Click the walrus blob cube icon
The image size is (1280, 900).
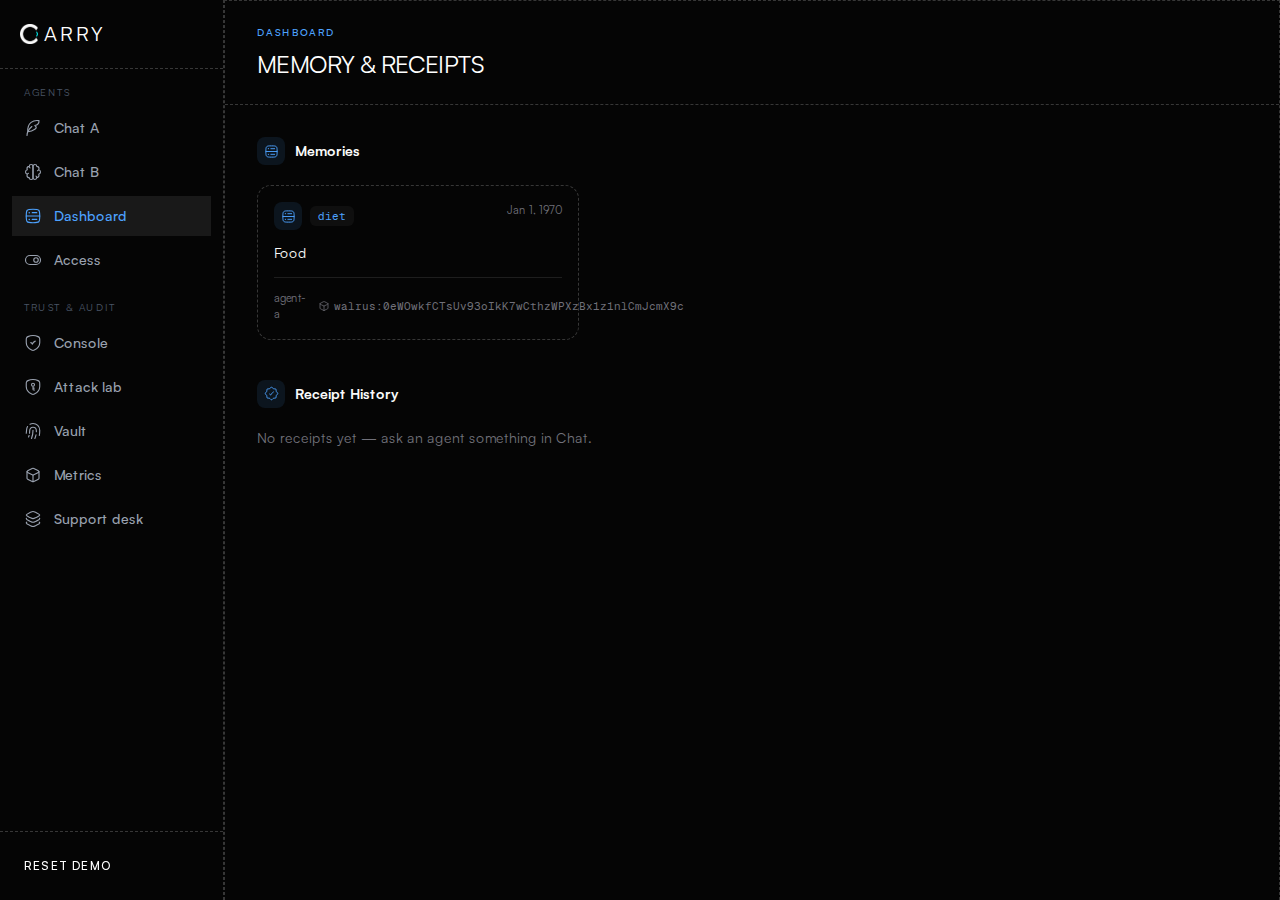(x=324, y=306)
